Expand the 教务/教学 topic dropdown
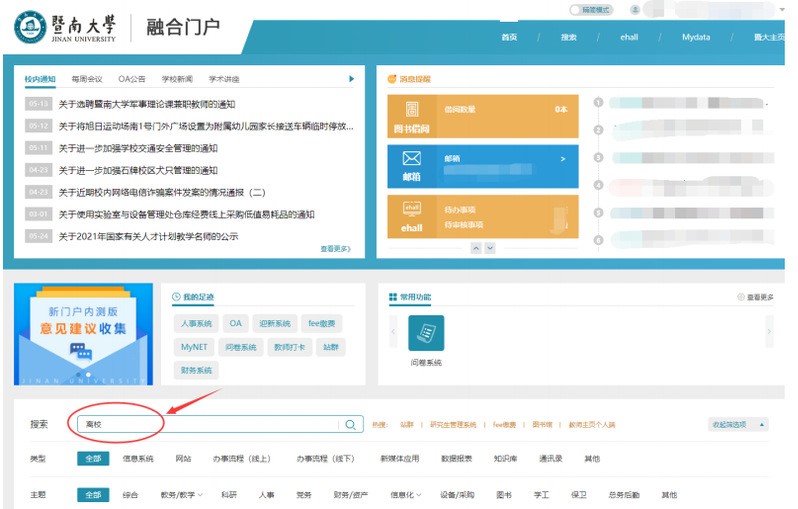The width and height of the screenshot is (798, 509). (181, 495)
